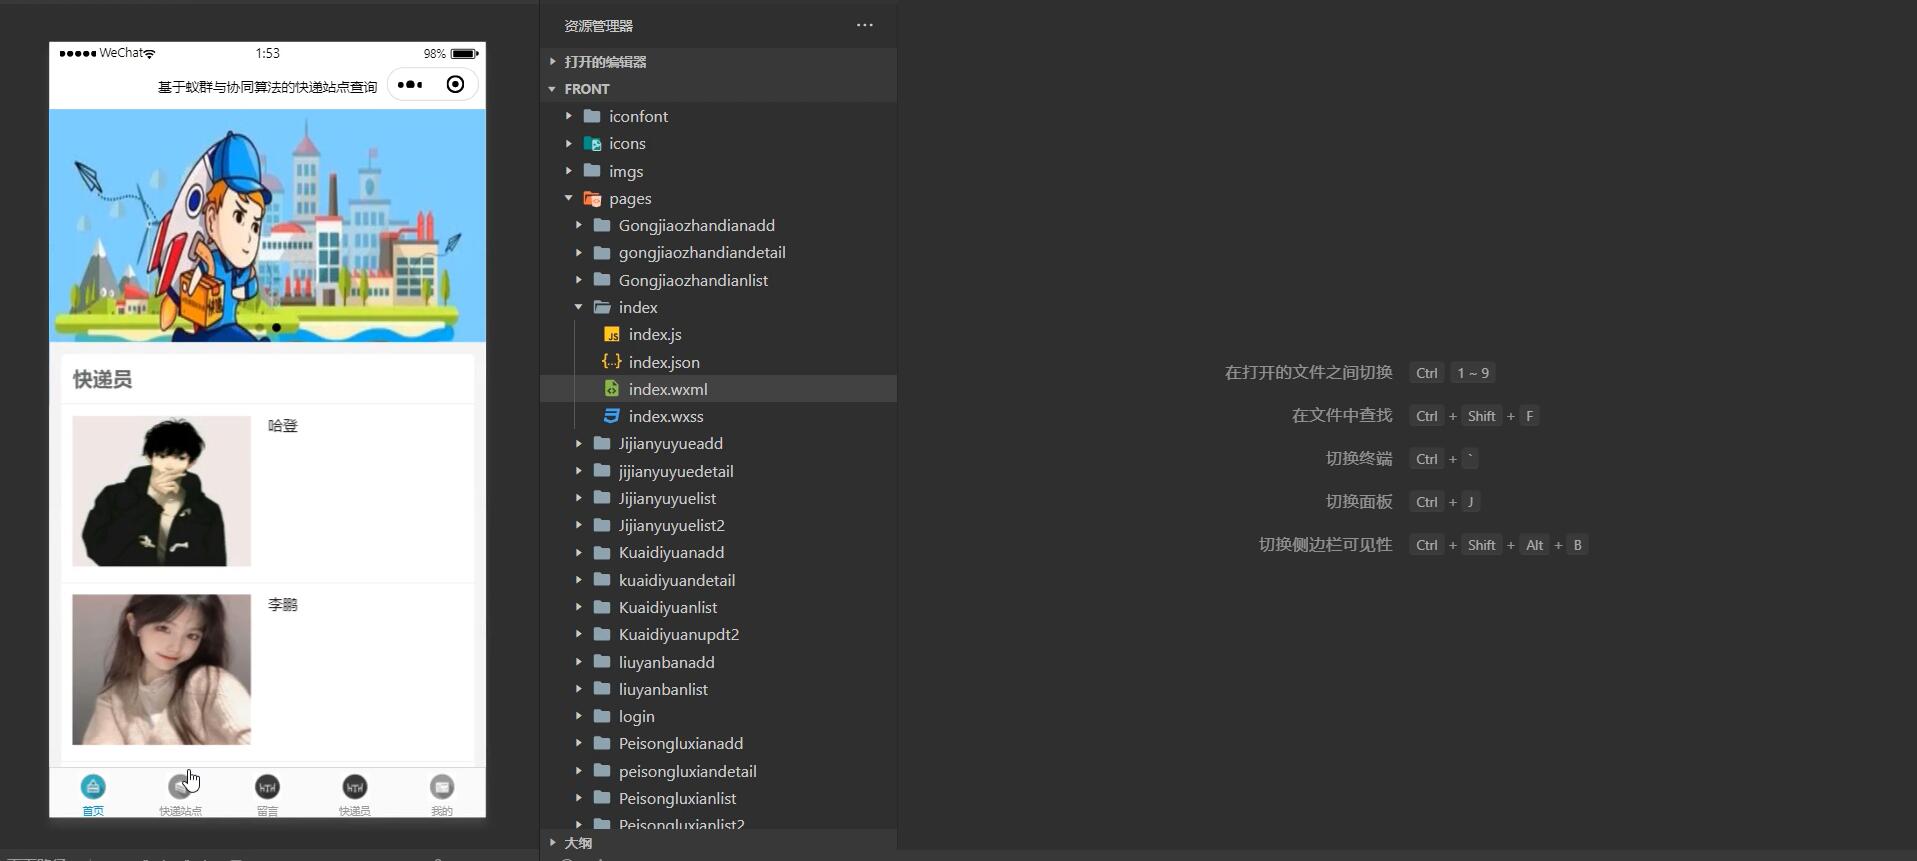Click the index.wxml file icon
This screenshot has height=861, width=1917.
(612, 389)
